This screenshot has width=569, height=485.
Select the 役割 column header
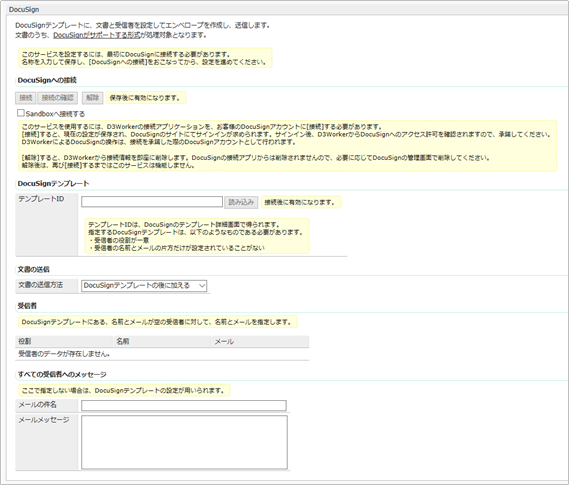[x=64, y=341]
